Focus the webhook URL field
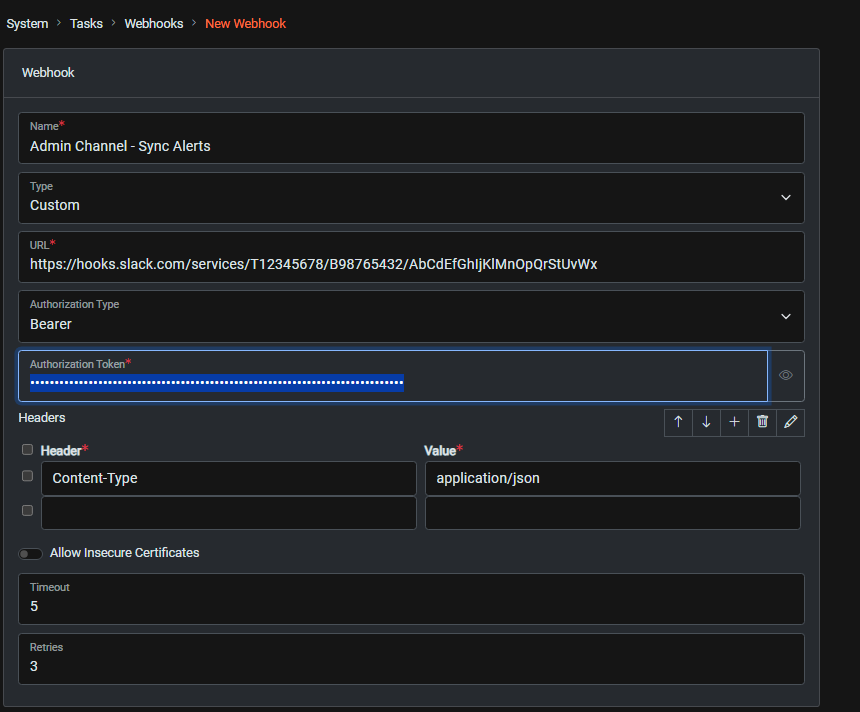Viewport: 860px width, 712px height. [411, 264]
